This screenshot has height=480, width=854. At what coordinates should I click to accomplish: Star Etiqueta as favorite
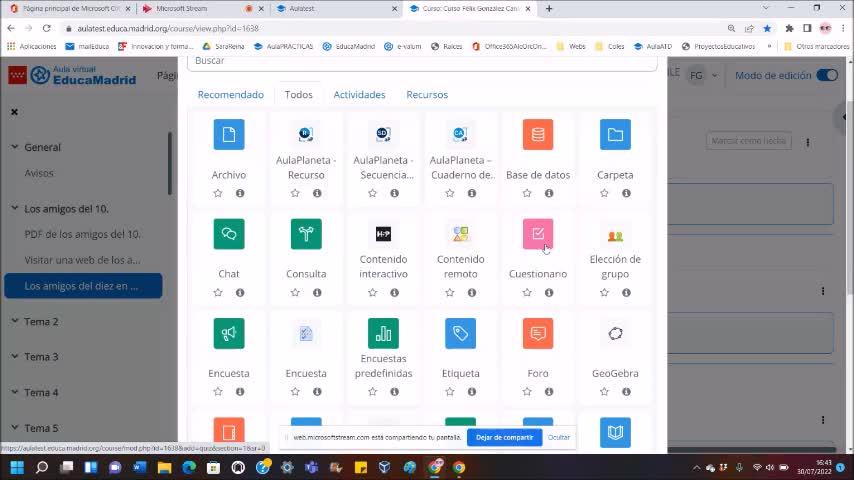click(x=449, y=392)
